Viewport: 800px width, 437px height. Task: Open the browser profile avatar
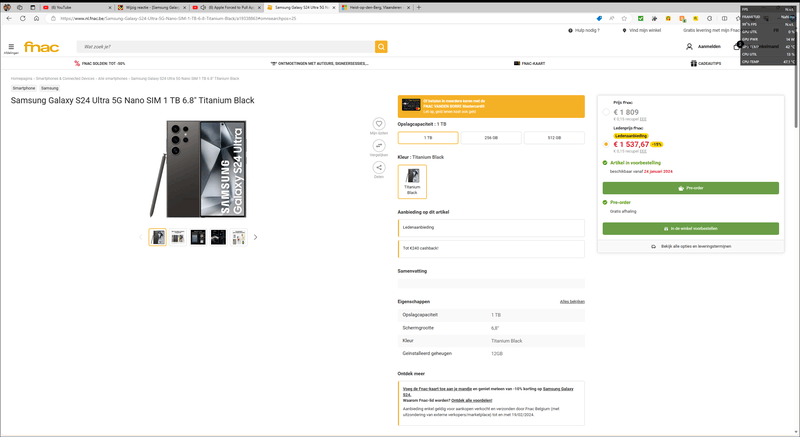coord(7,8)
